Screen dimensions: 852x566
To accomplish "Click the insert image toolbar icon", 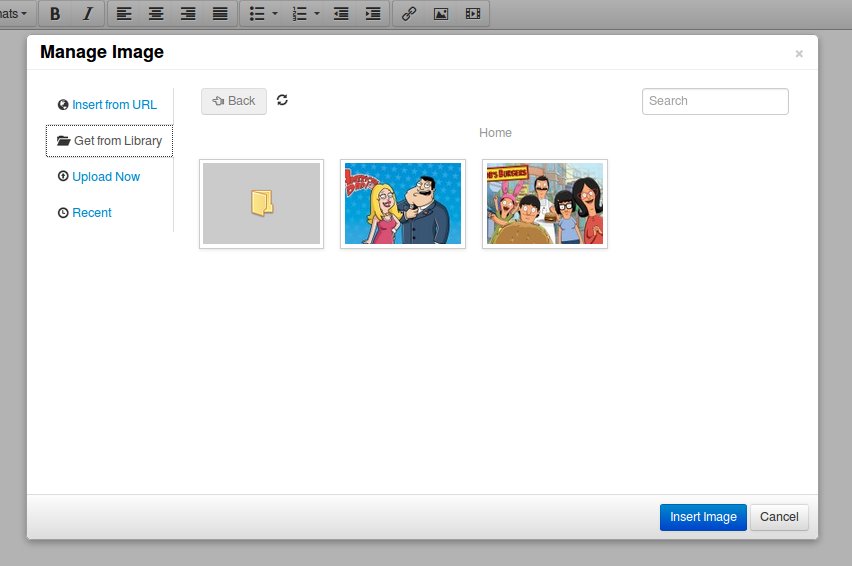I will pos(441,14).
